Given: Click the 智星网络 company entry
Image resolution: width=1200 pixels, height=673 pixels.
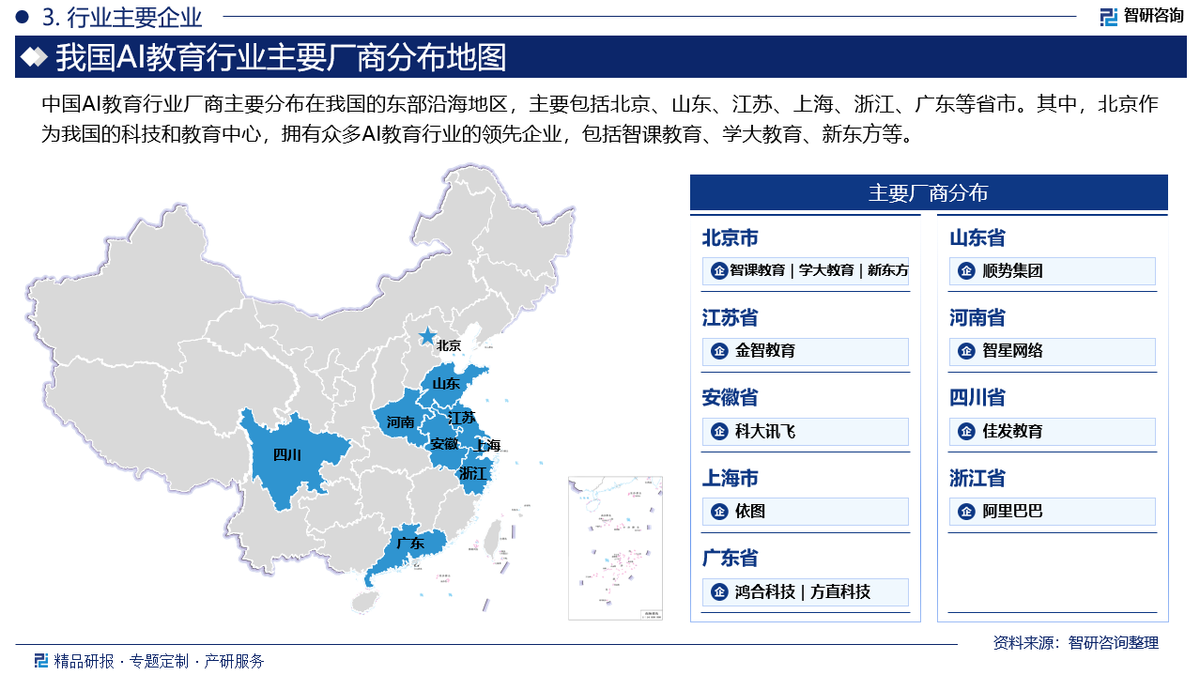Looking at the screenshot, I should (1052, 351).
